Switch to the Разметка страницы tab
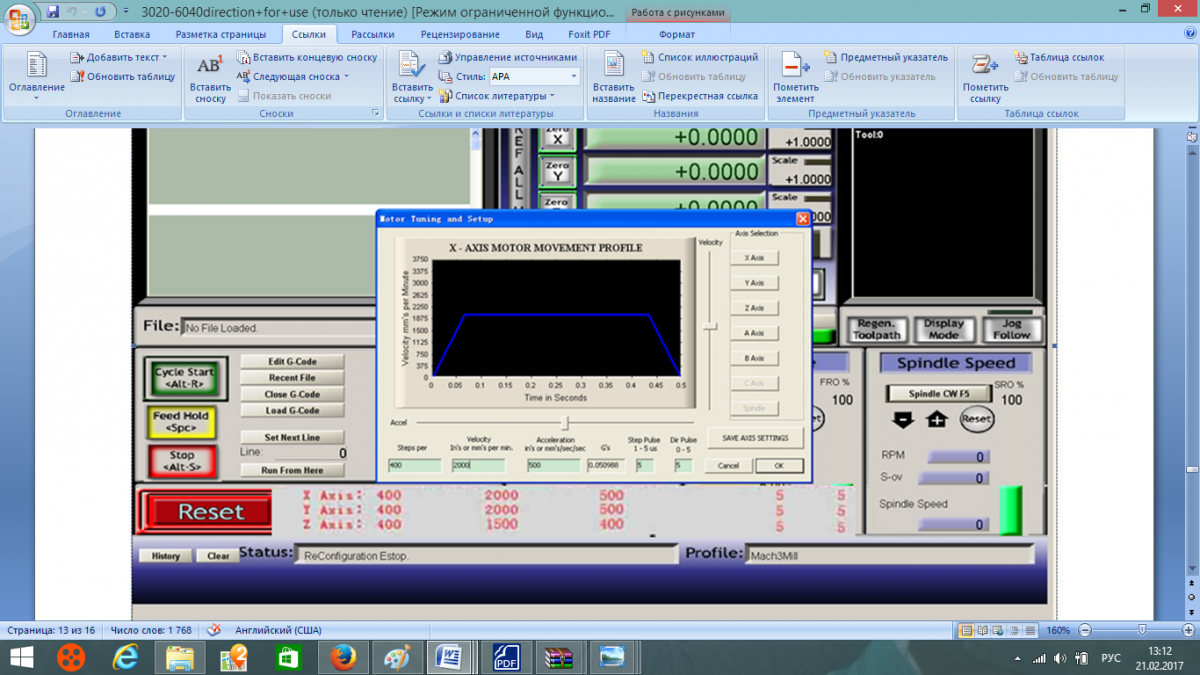The height and width of the screenshot is (675, 1200). pos(221,34)
